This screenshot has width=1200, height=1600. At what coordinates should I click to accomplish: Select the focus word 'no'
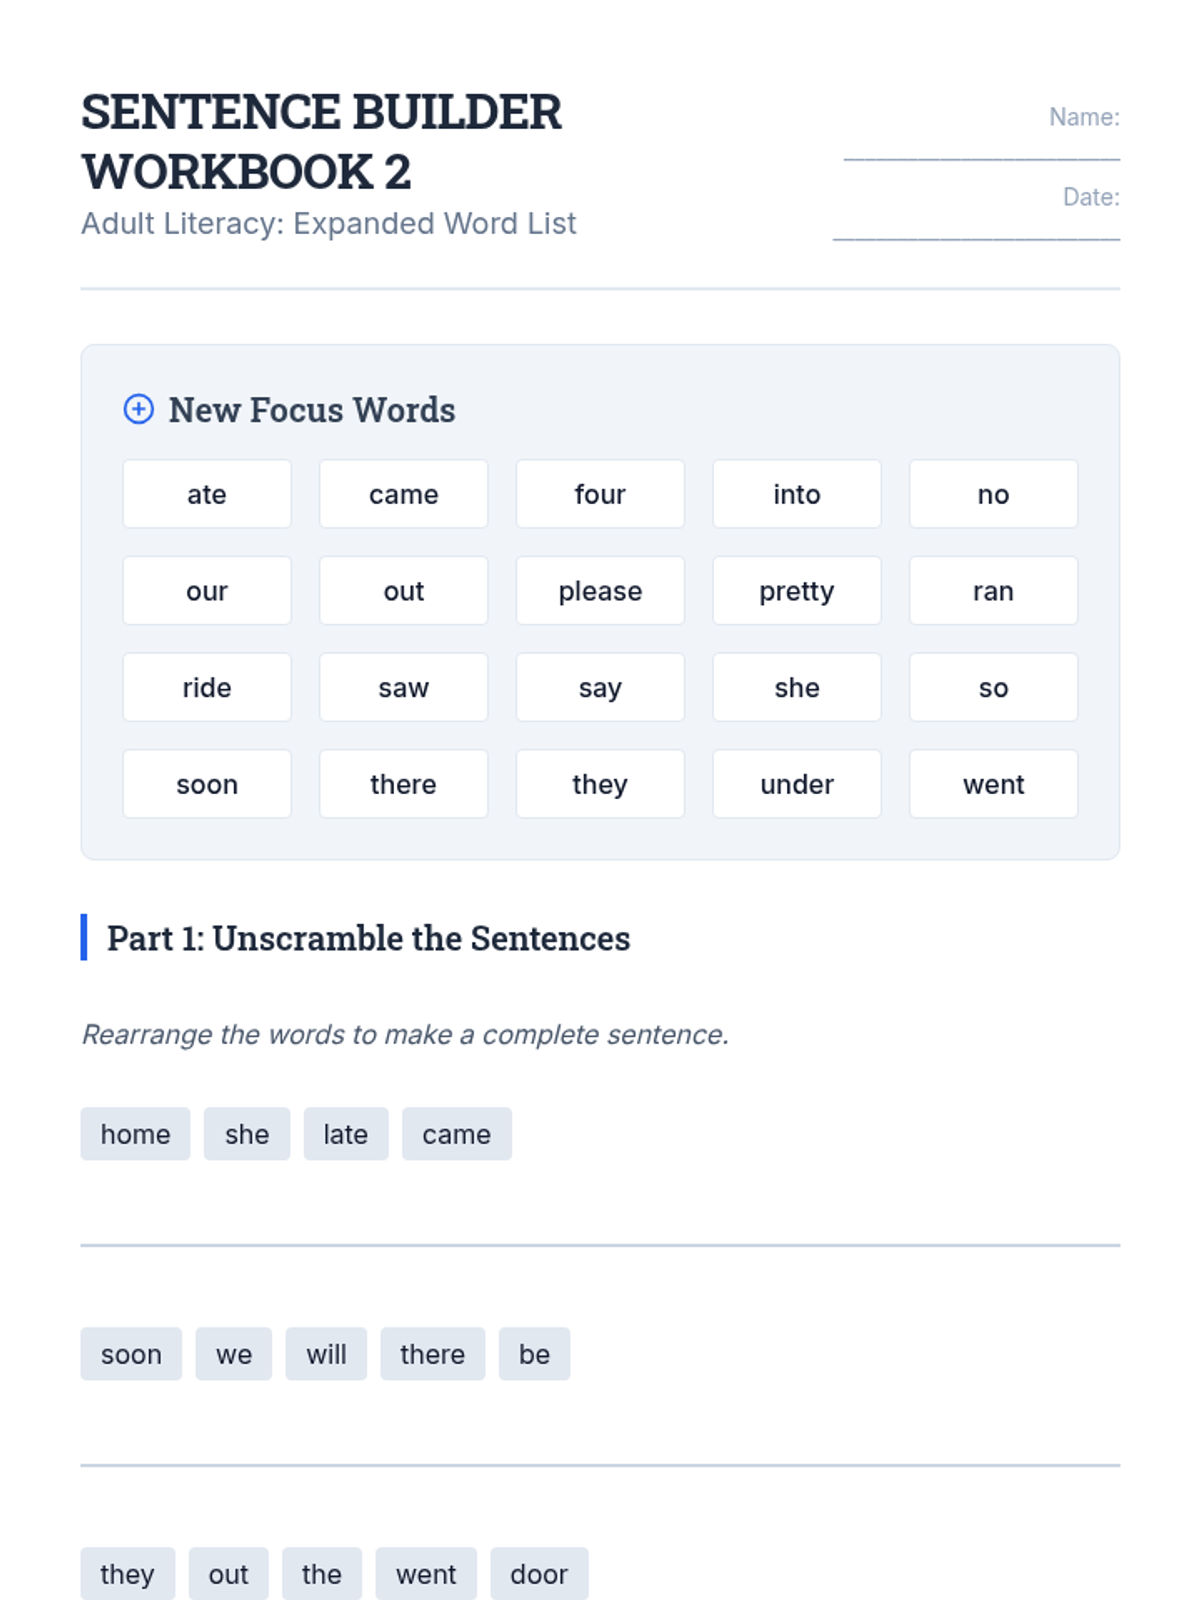tap(993, 494)
